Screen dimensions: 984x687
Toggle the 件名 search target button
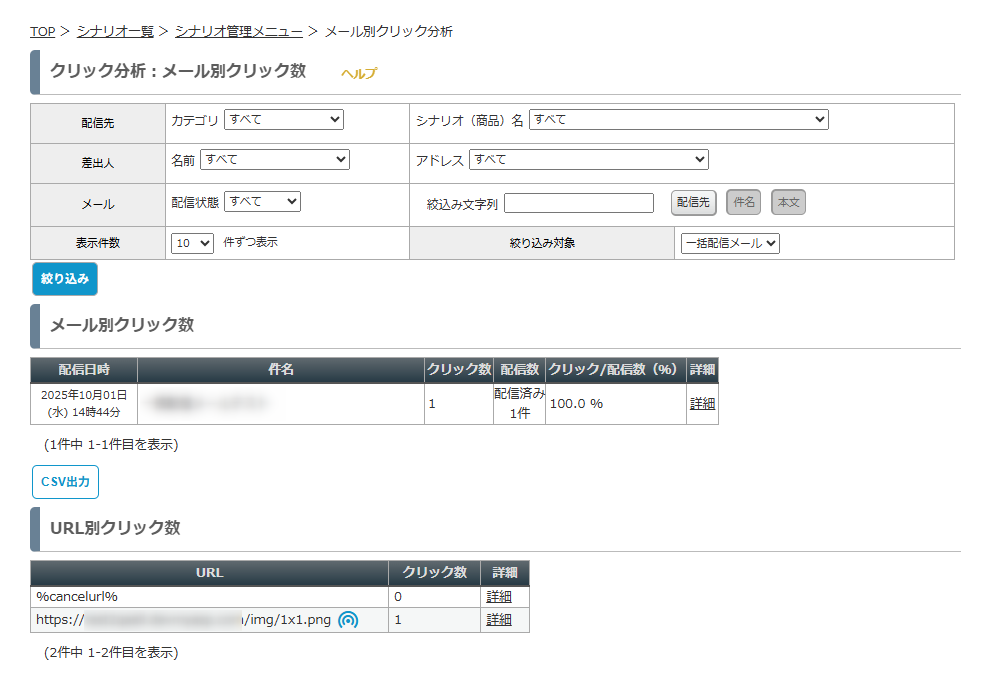[743, 202]
